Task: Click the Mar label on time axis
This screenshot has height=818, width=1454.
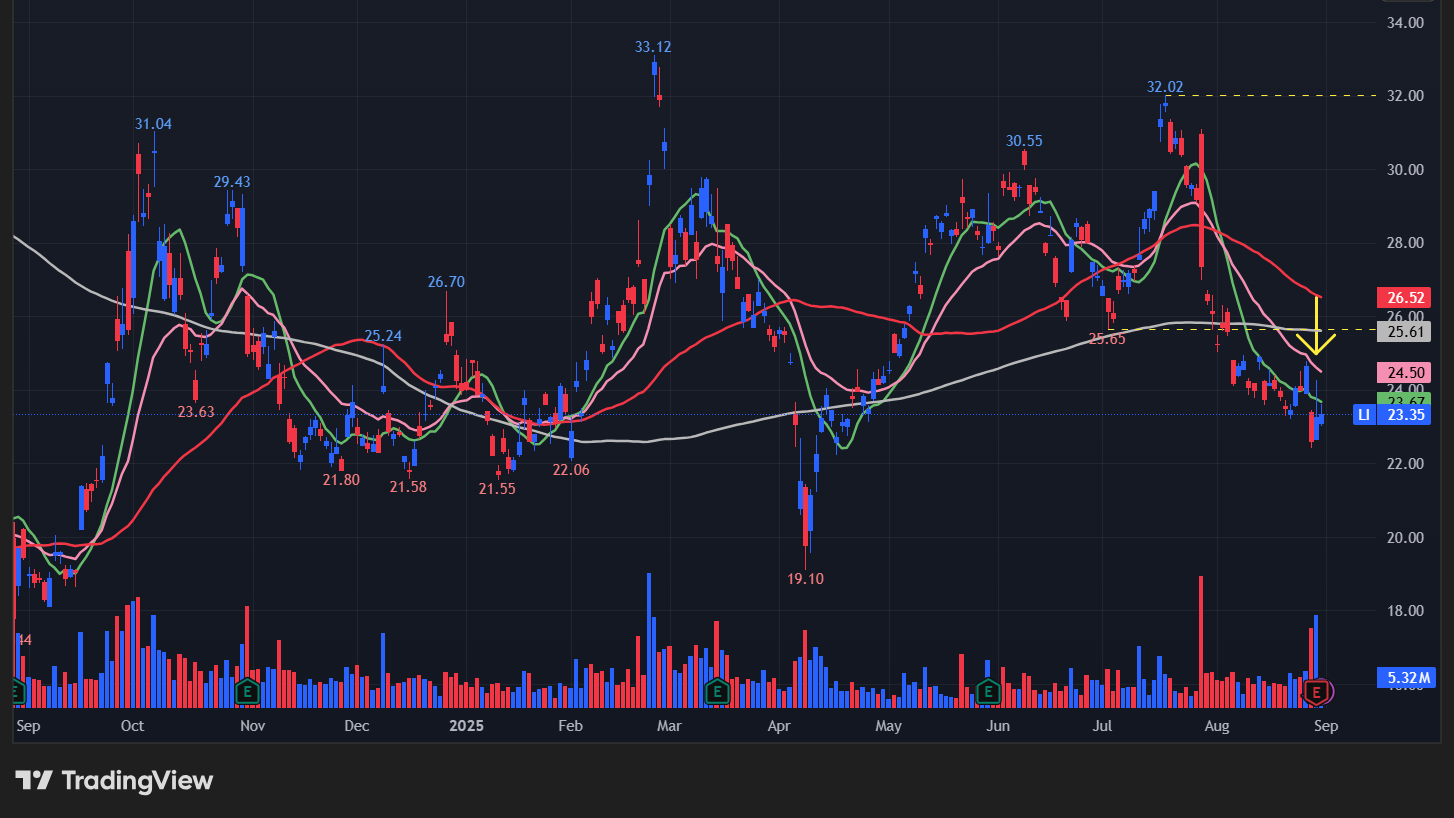Action: click(669, 725)
